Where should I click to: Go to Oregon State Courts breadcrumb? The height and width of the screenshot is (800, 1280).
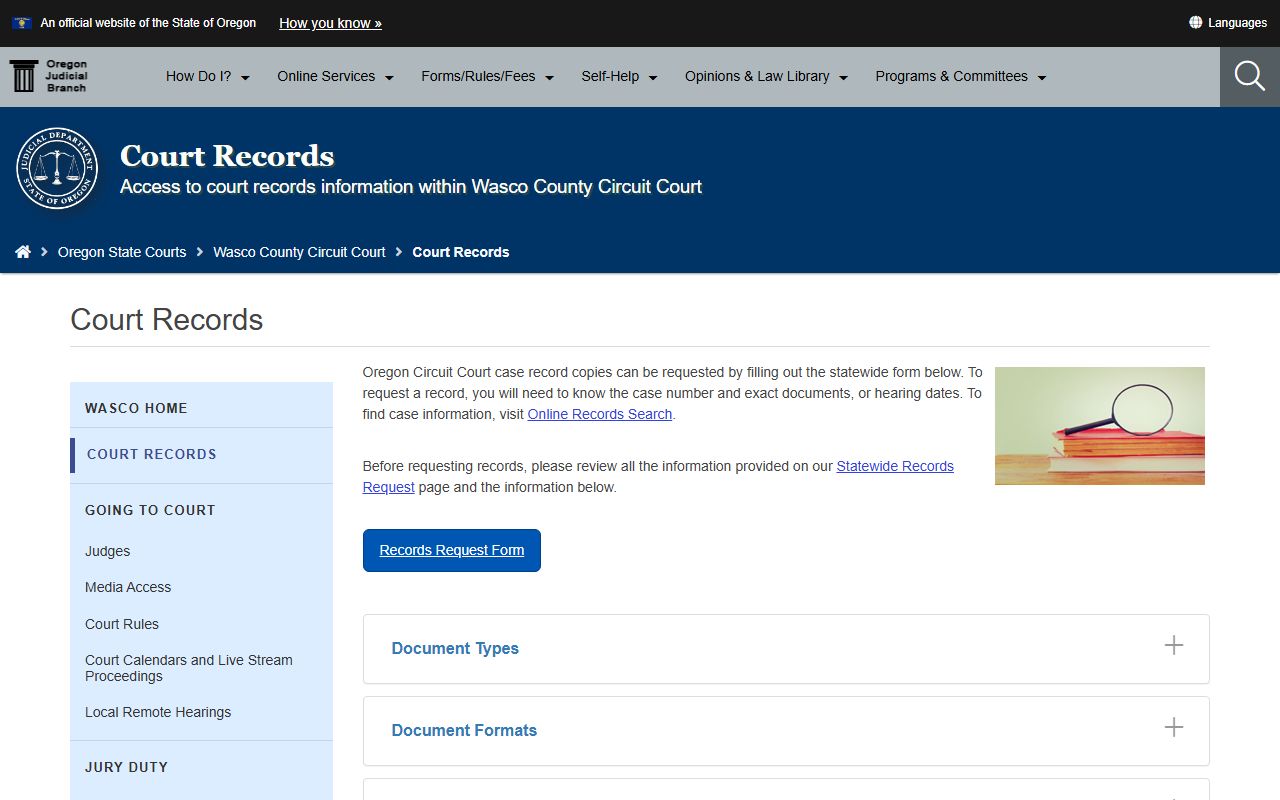tap(122, 252)
